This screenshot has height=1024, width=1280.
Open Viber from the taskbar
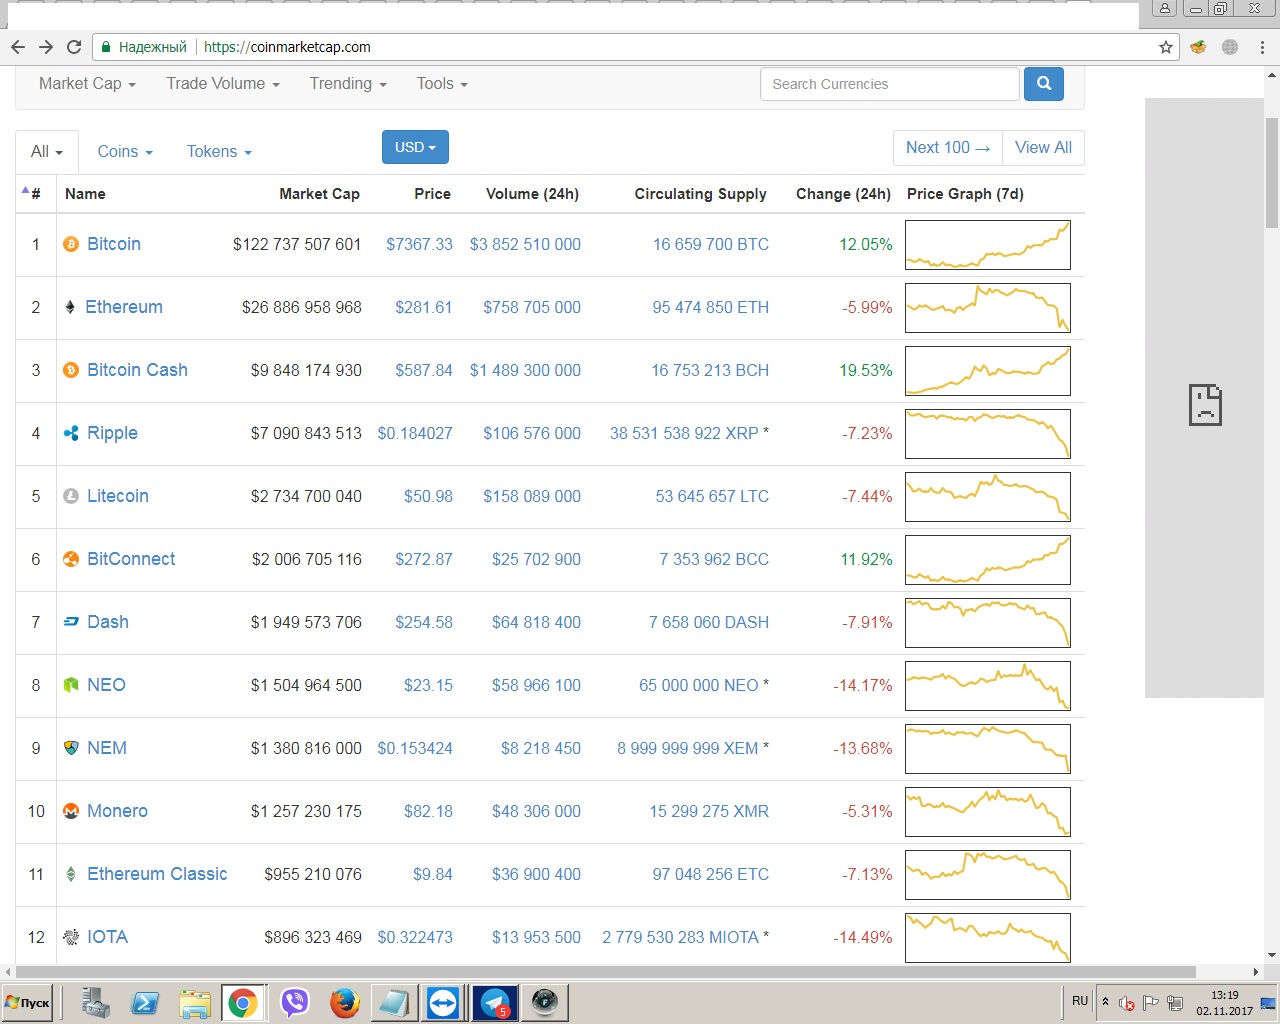tap(295, 1002)
